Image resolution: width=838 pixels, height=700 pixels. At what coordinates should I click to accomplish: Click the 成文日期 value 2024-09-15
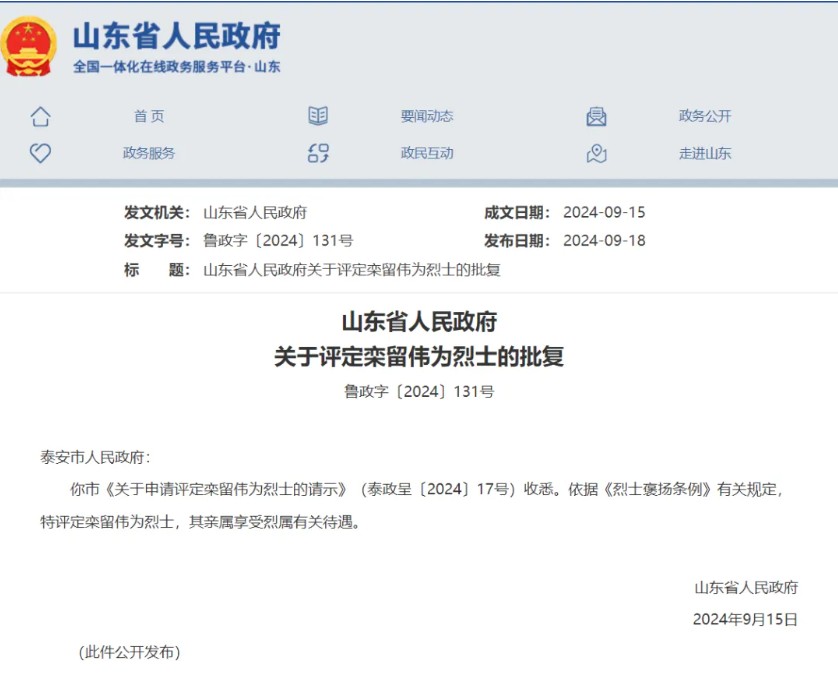point(604,213)
